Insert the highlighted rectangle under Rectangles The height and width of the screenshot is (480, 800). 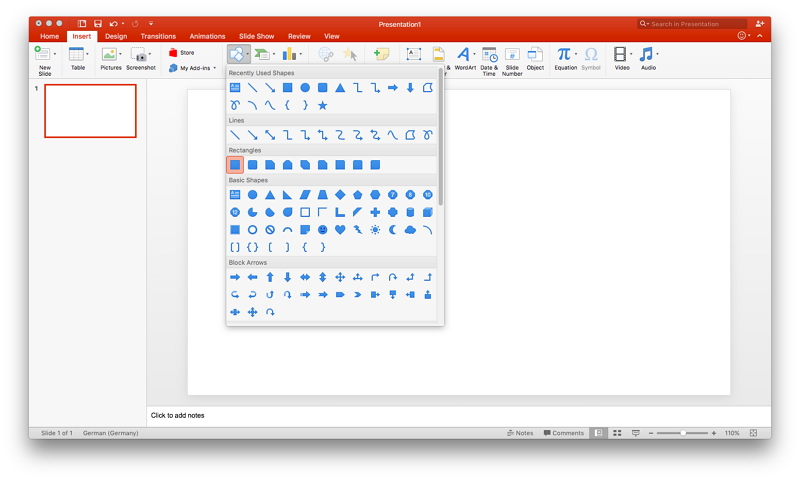tap(235, 165)
